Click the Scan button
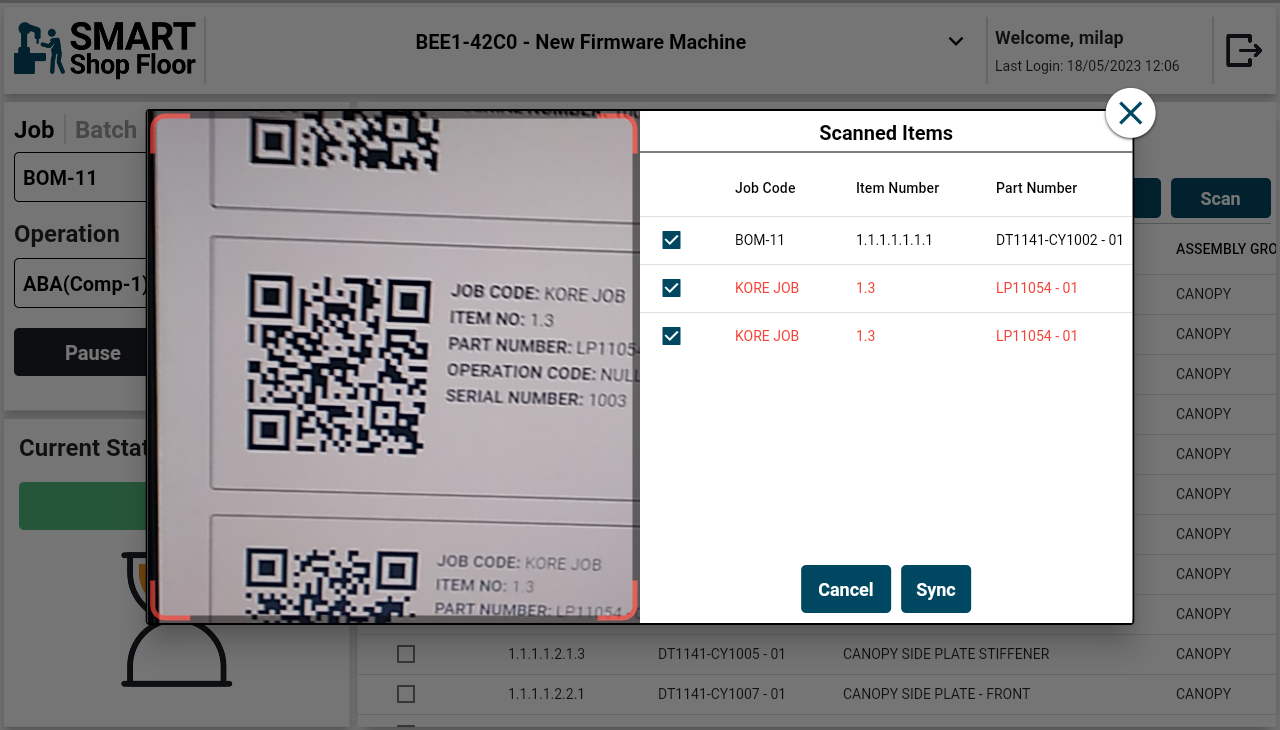 1220,198
